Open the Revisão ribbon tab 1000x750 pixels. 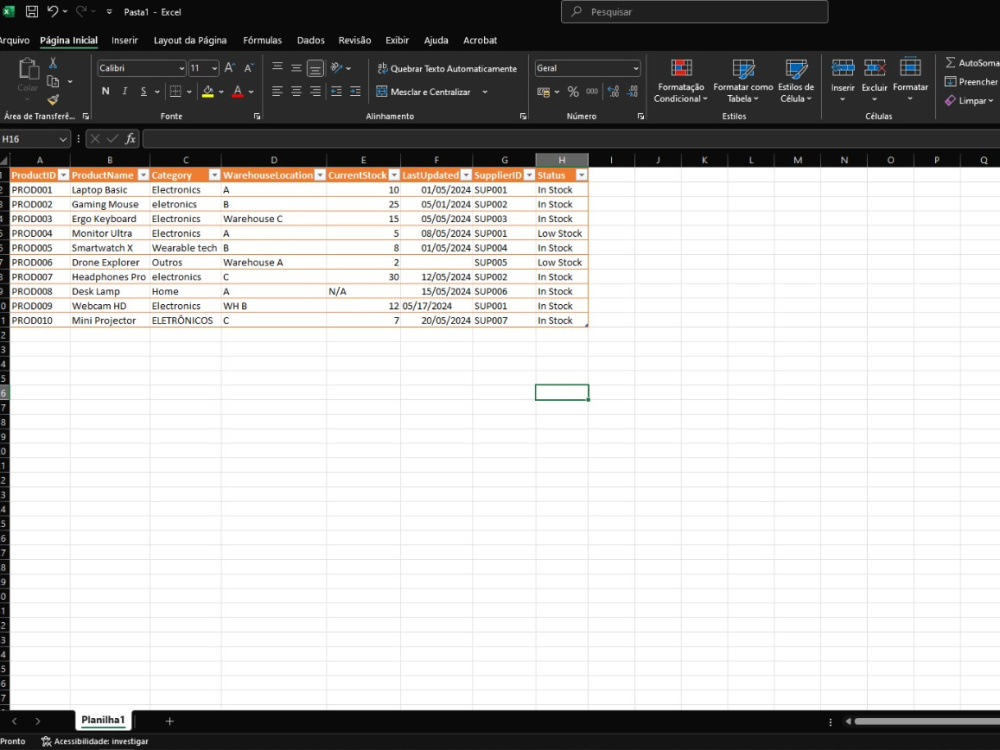355,40
